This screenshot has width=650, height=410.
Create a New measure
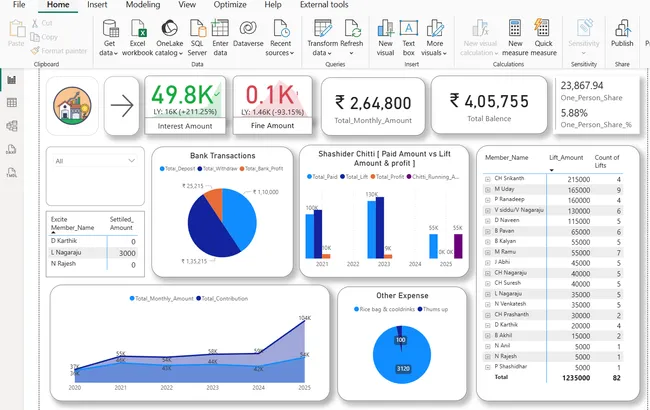[515, 38]
